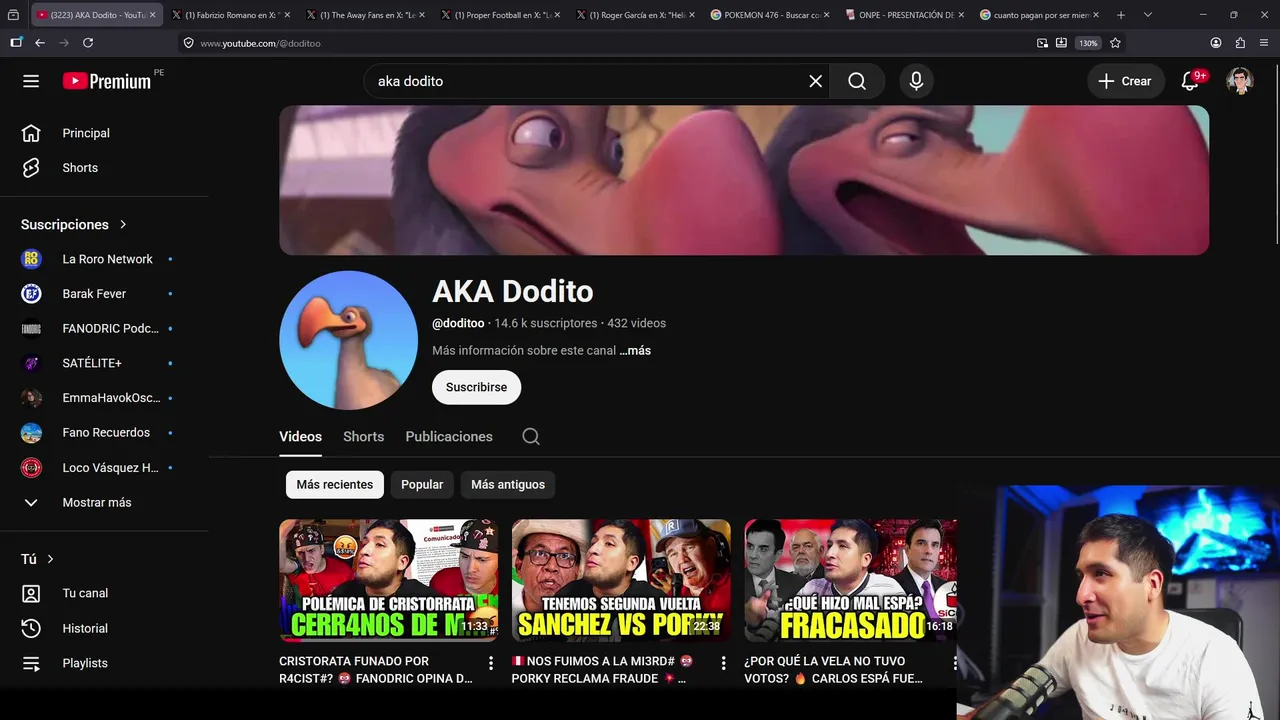Run search with magnifier button
1280x720 pixels.
point(857,81)
